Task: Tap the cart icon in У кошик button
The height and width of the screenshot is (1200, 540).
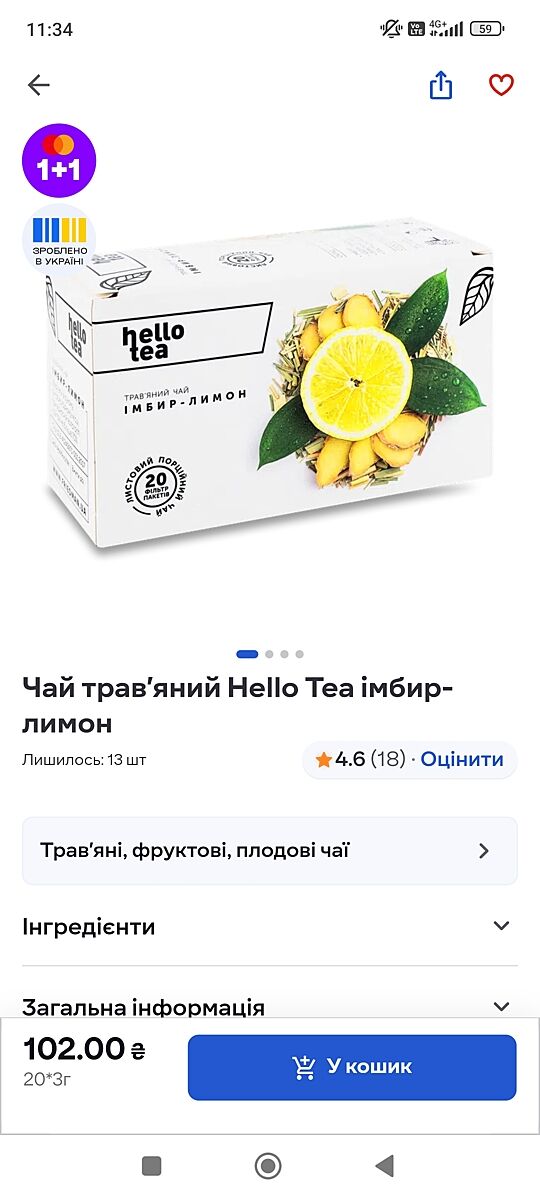Action: 304,1068
